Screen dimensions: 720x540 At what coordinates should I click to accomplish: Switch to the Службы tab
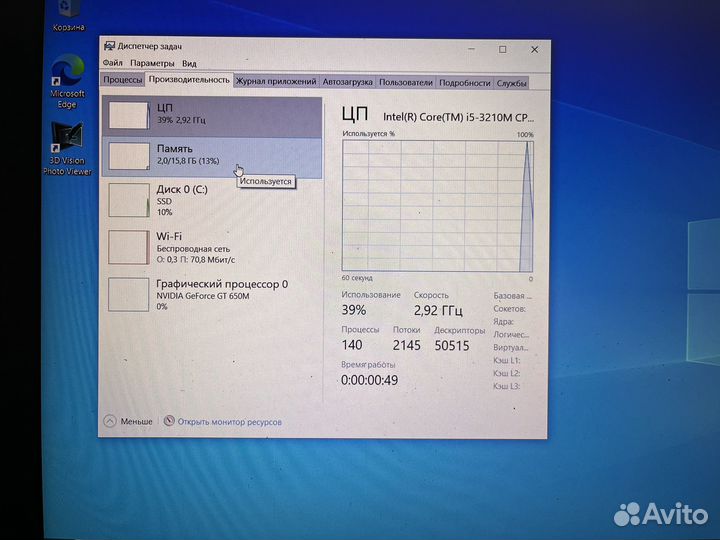pyautogui.click(x=511, y=82)
